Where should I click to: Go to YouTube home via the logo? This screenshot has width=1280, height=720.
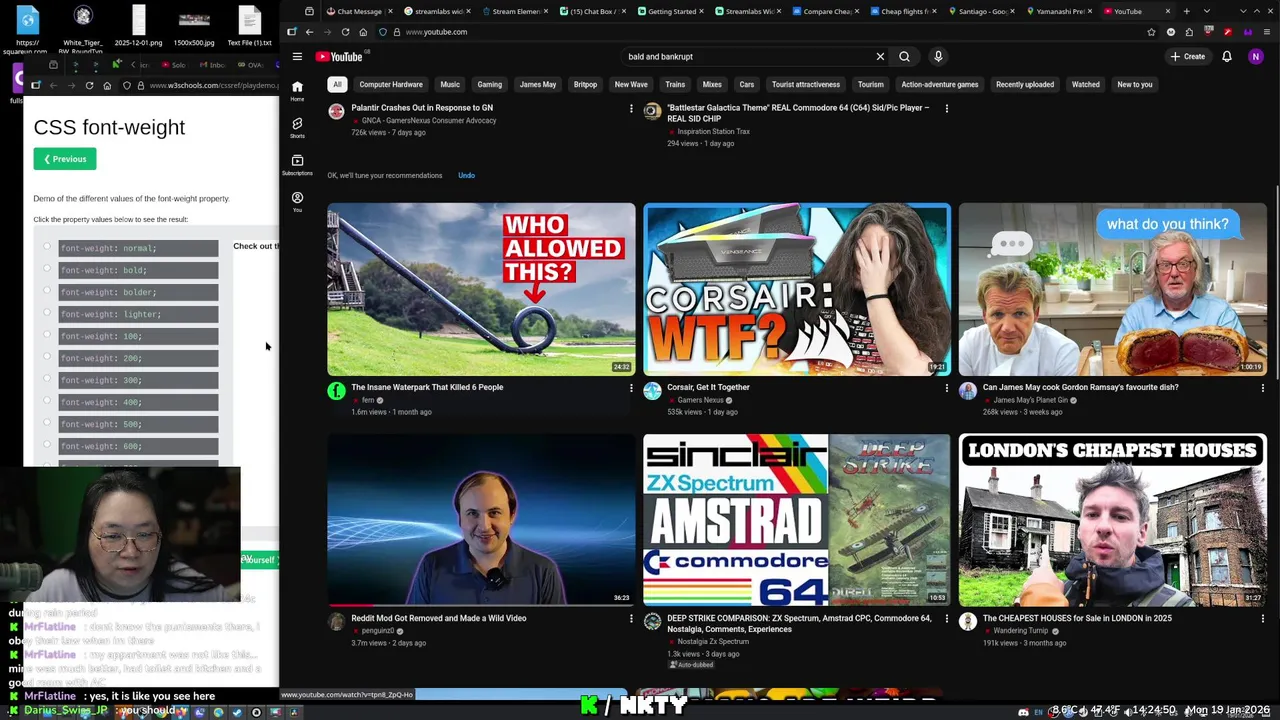(x=339, y=56)
